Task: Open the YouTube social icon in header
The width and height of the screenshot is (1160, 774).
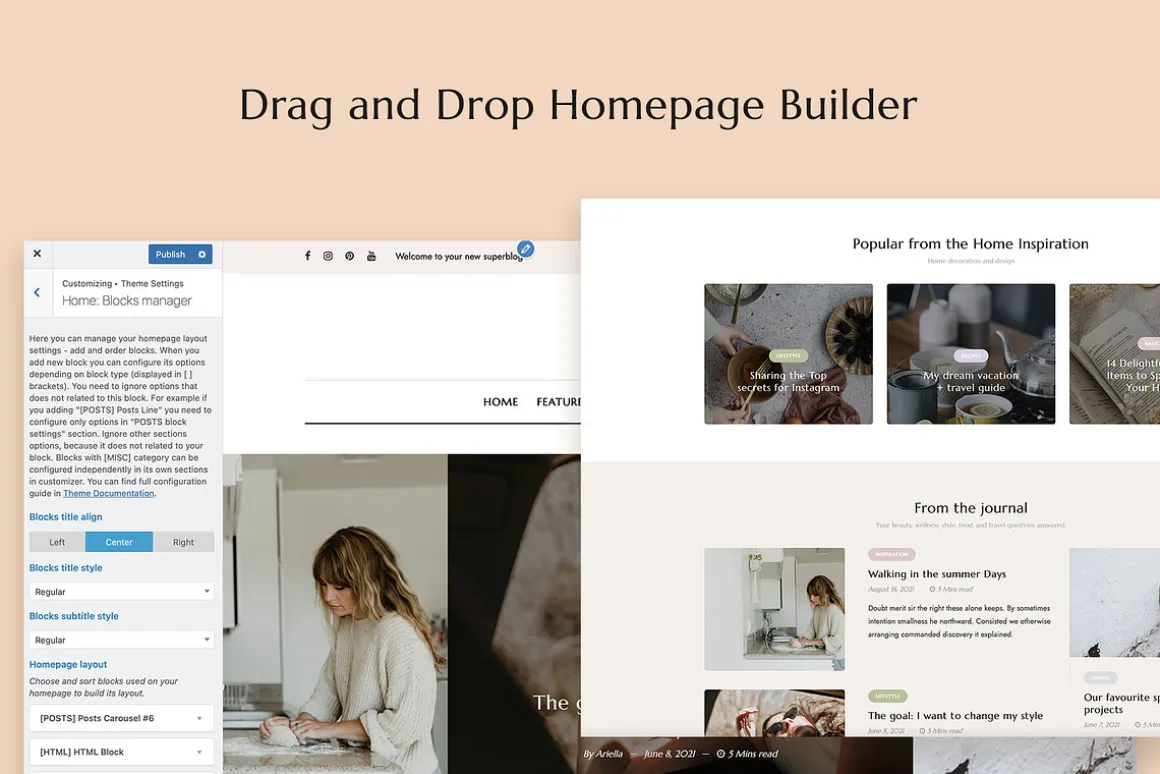Action: pos(371,256)
